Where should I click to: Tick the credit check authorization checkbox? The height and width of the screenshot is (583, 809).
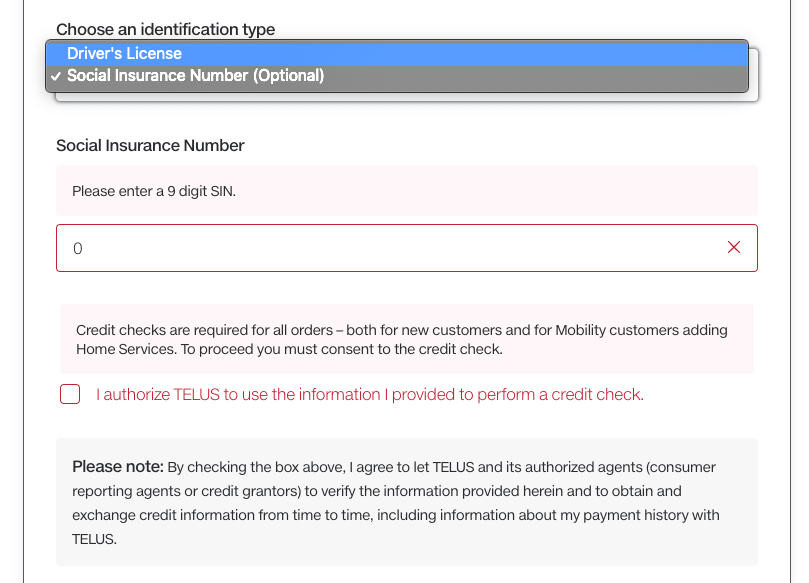pyautogui.click(x=70, y=394)
